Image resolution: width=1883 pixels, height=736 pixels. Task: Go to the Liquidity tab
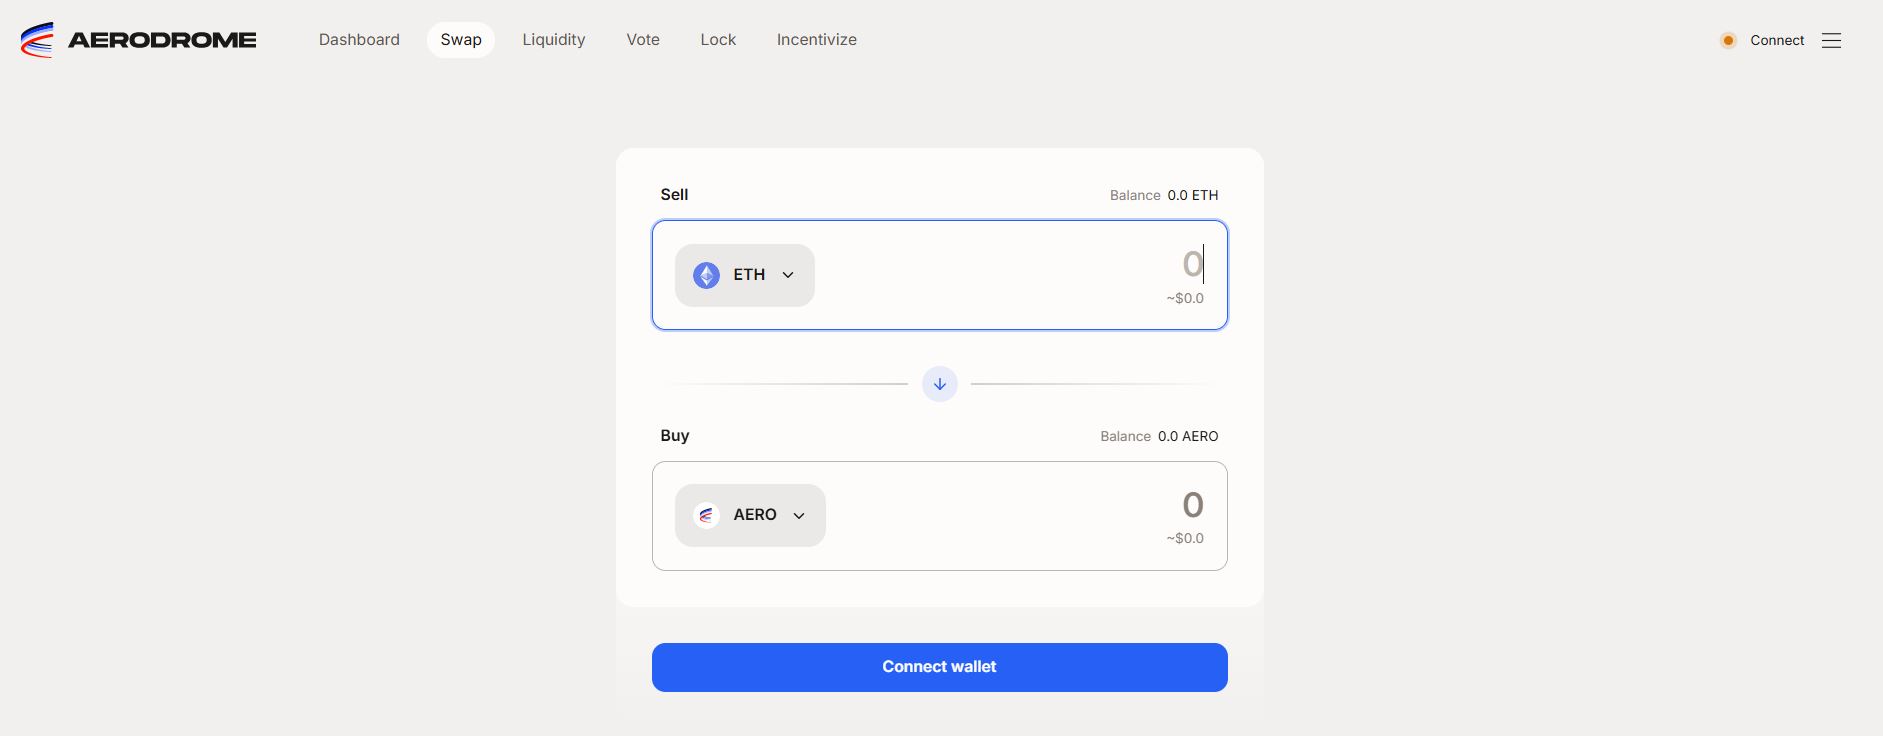pyautogui.click(x=554, y=40)
